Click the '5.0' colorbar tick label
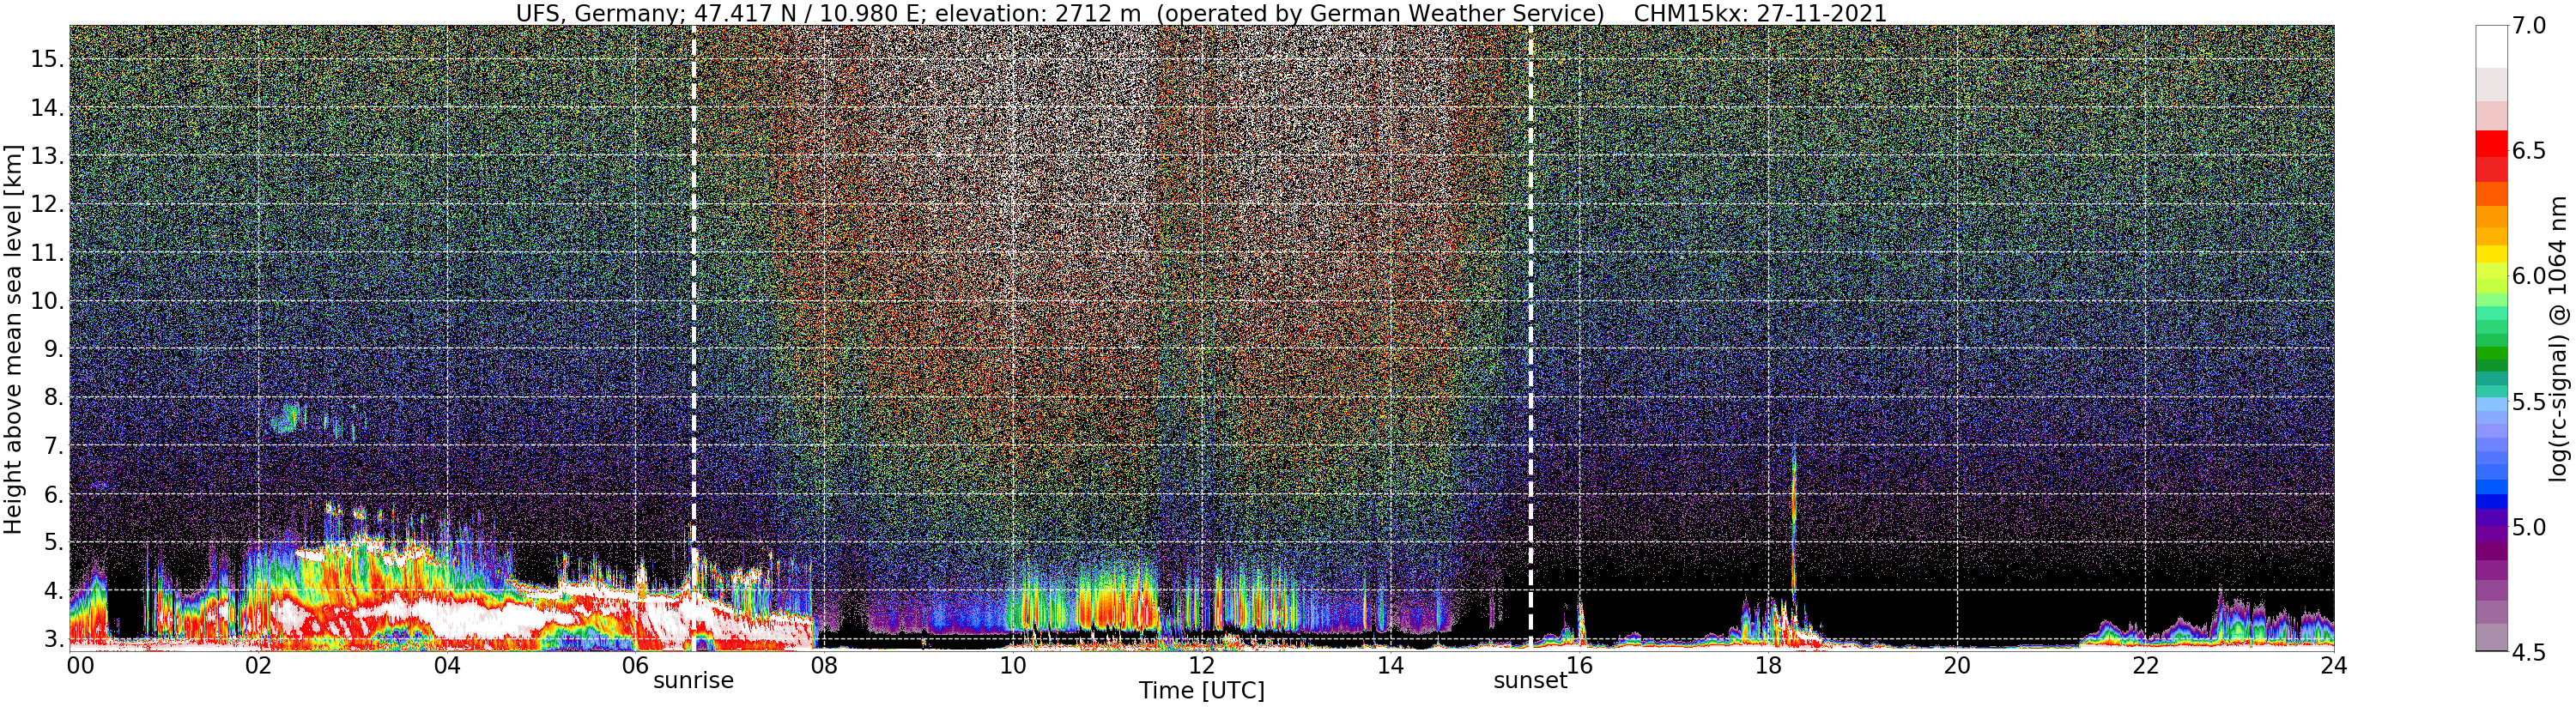This screenshot has height=707, width=2576. (2529, 527)
